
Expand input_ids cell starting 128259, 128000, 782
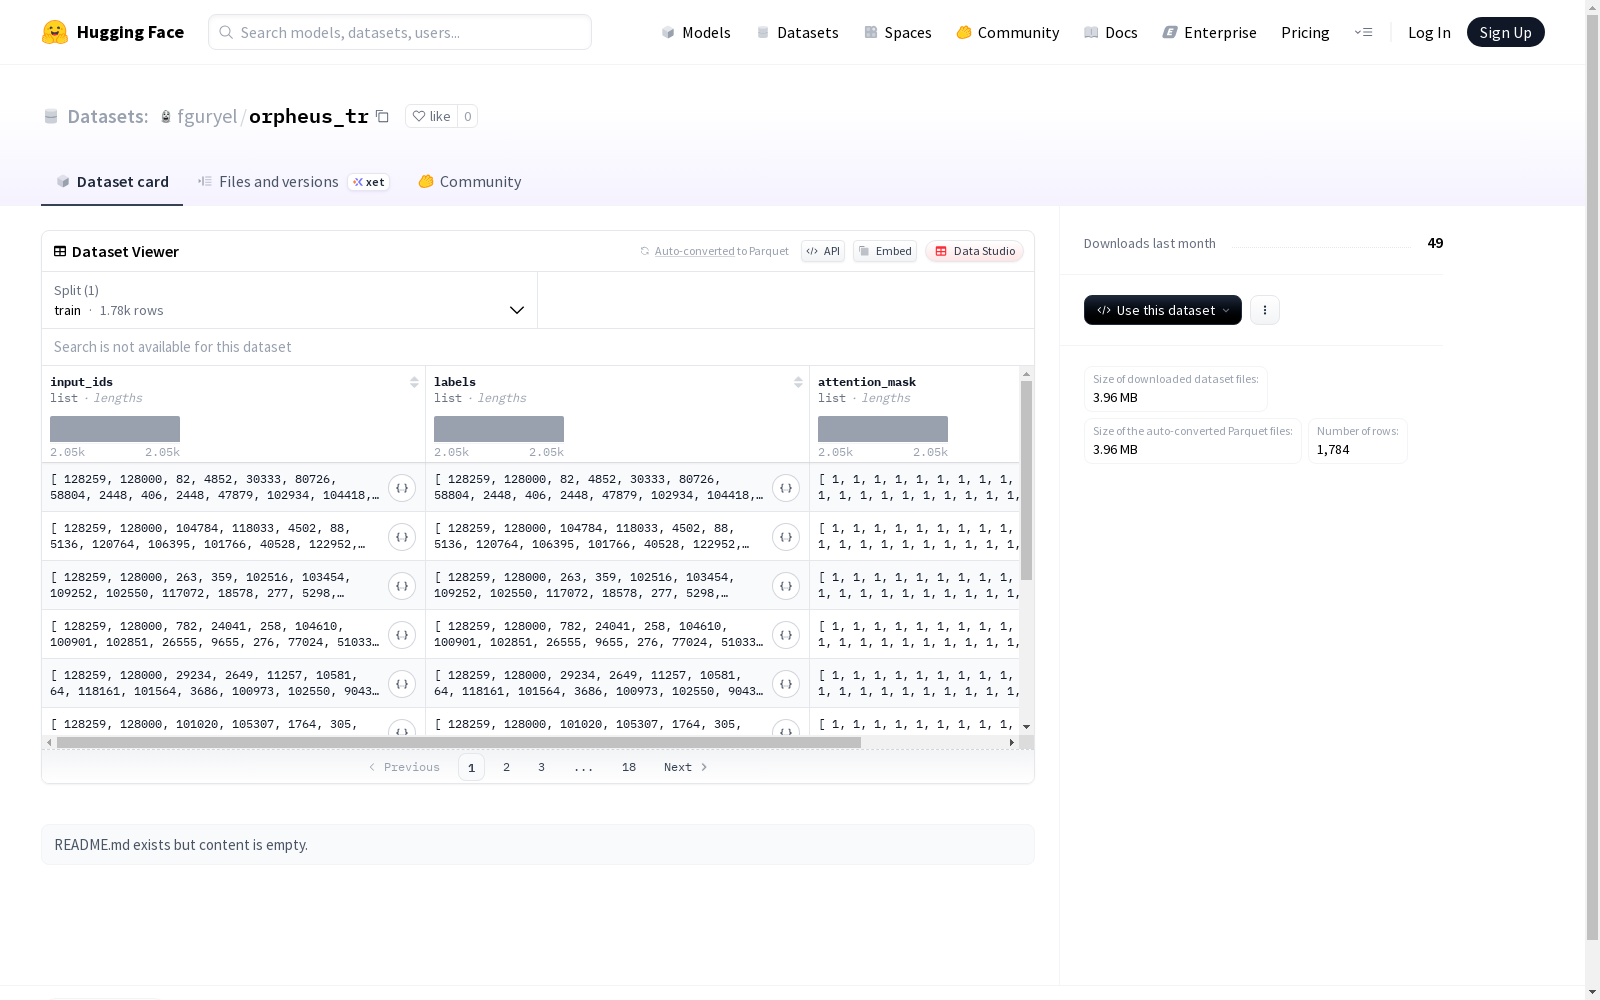(402, 635)
